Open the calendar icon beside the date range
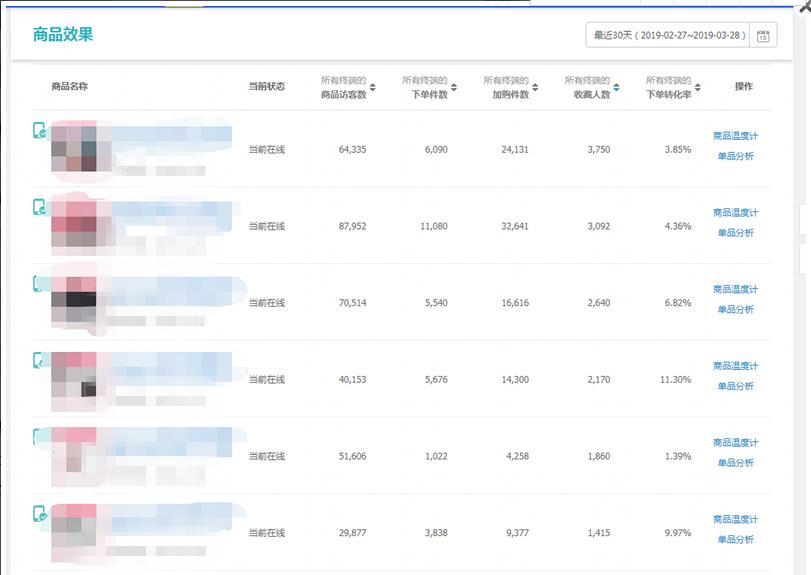The height and width of the screenshot is (575, 811). coord(762,36)
